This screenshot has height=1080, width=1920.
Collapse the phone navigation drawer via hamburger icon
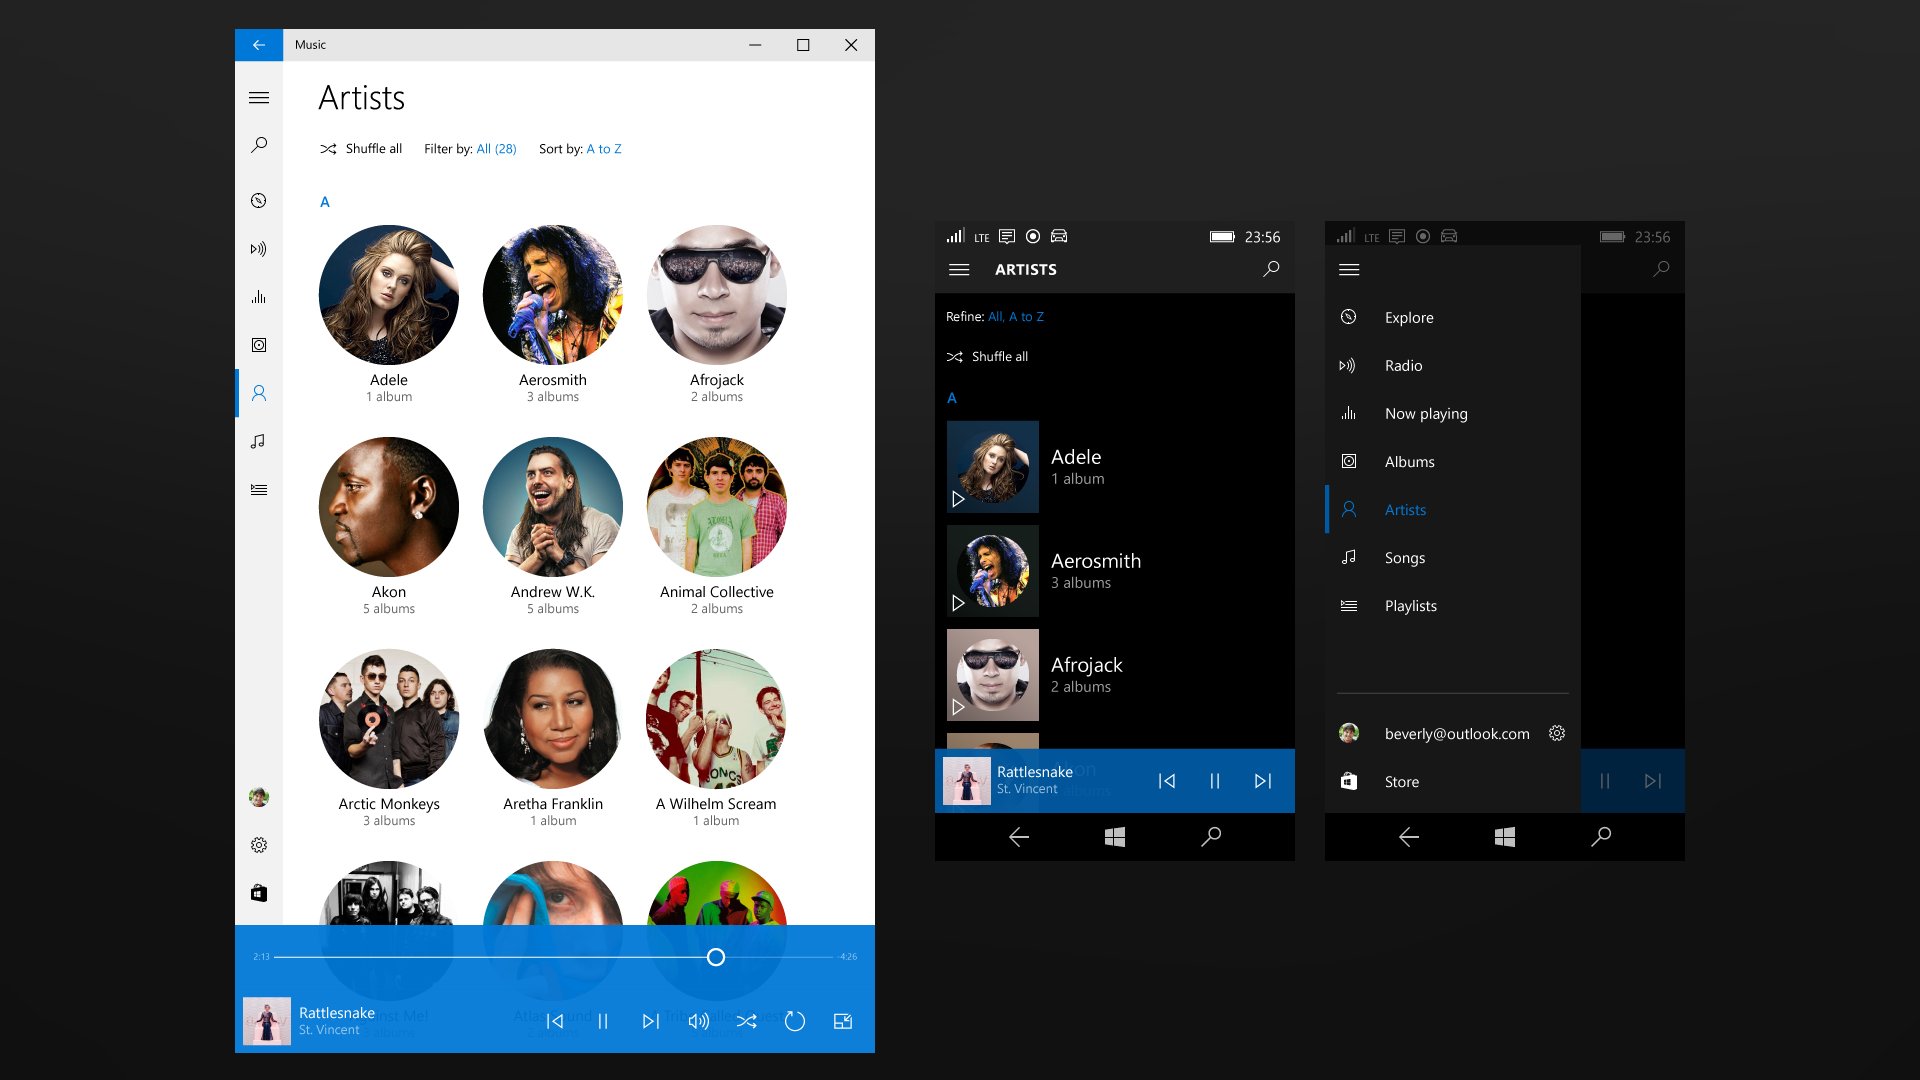[x=1348, y=269]
